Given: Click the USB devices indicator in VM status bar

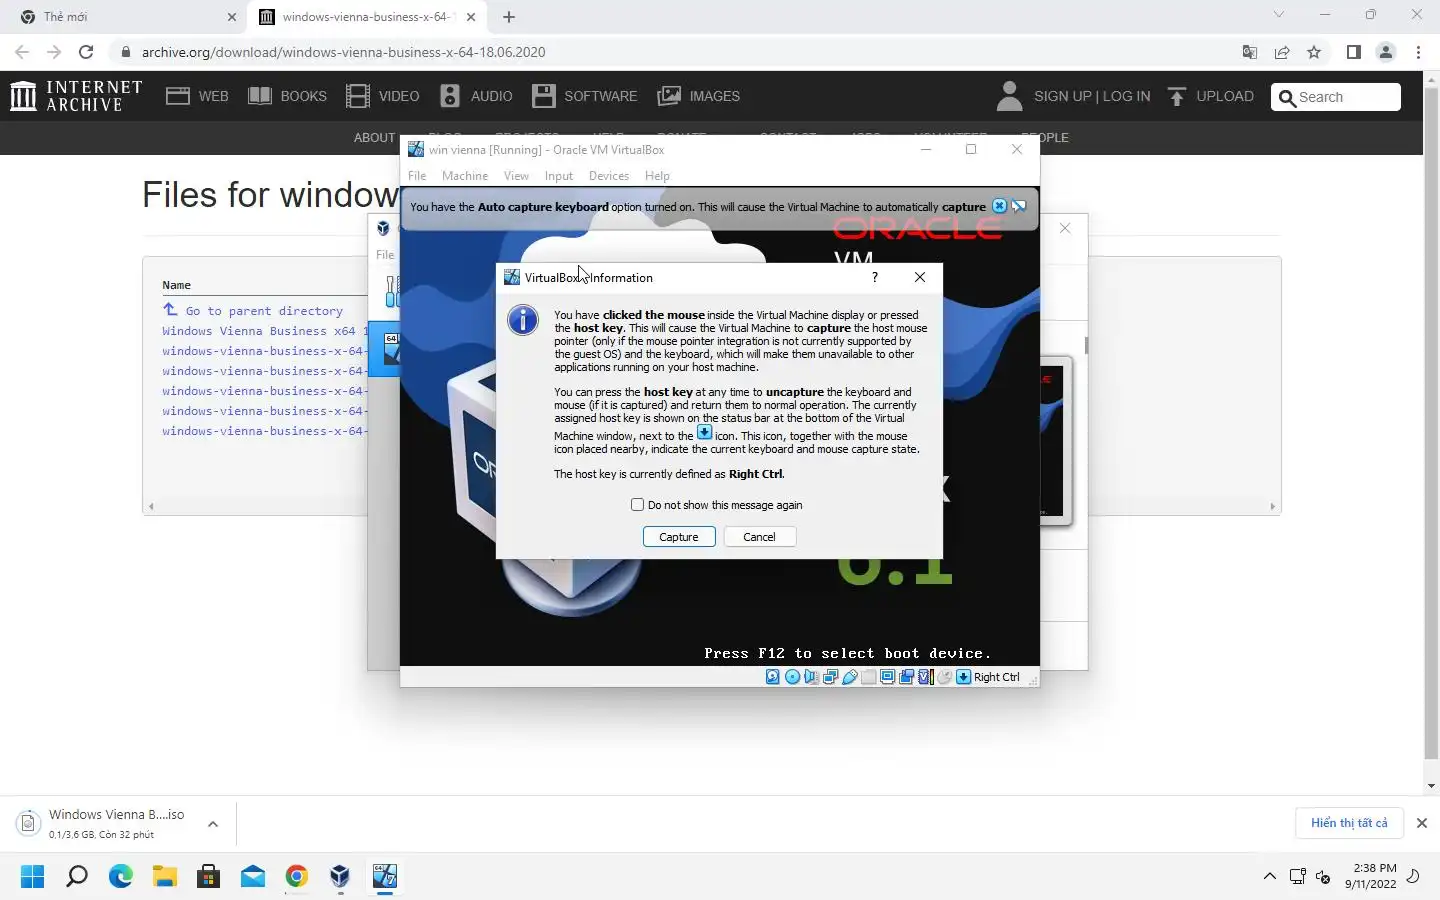Looking at the screenshot, I should click(849, 677).
